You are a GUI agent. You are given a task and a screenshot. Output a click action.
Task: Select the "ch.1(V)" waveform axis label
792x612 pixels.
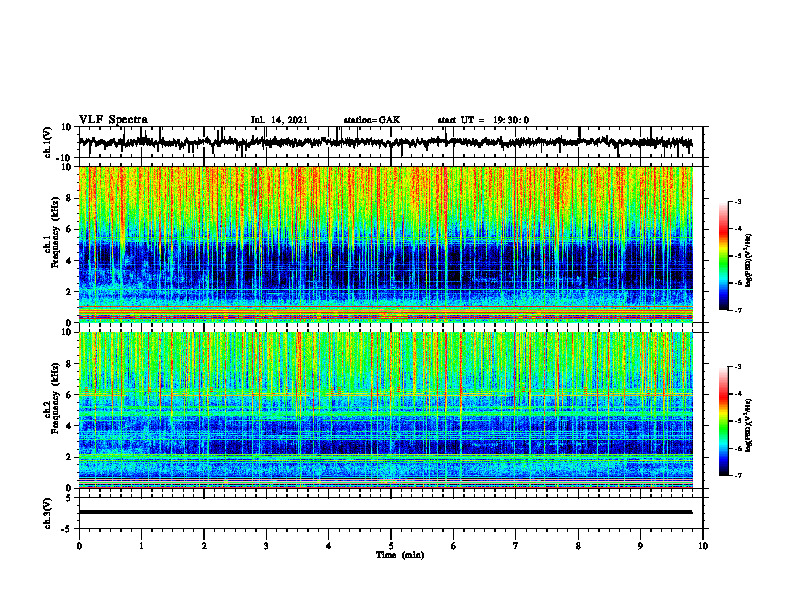click(48, 142)
